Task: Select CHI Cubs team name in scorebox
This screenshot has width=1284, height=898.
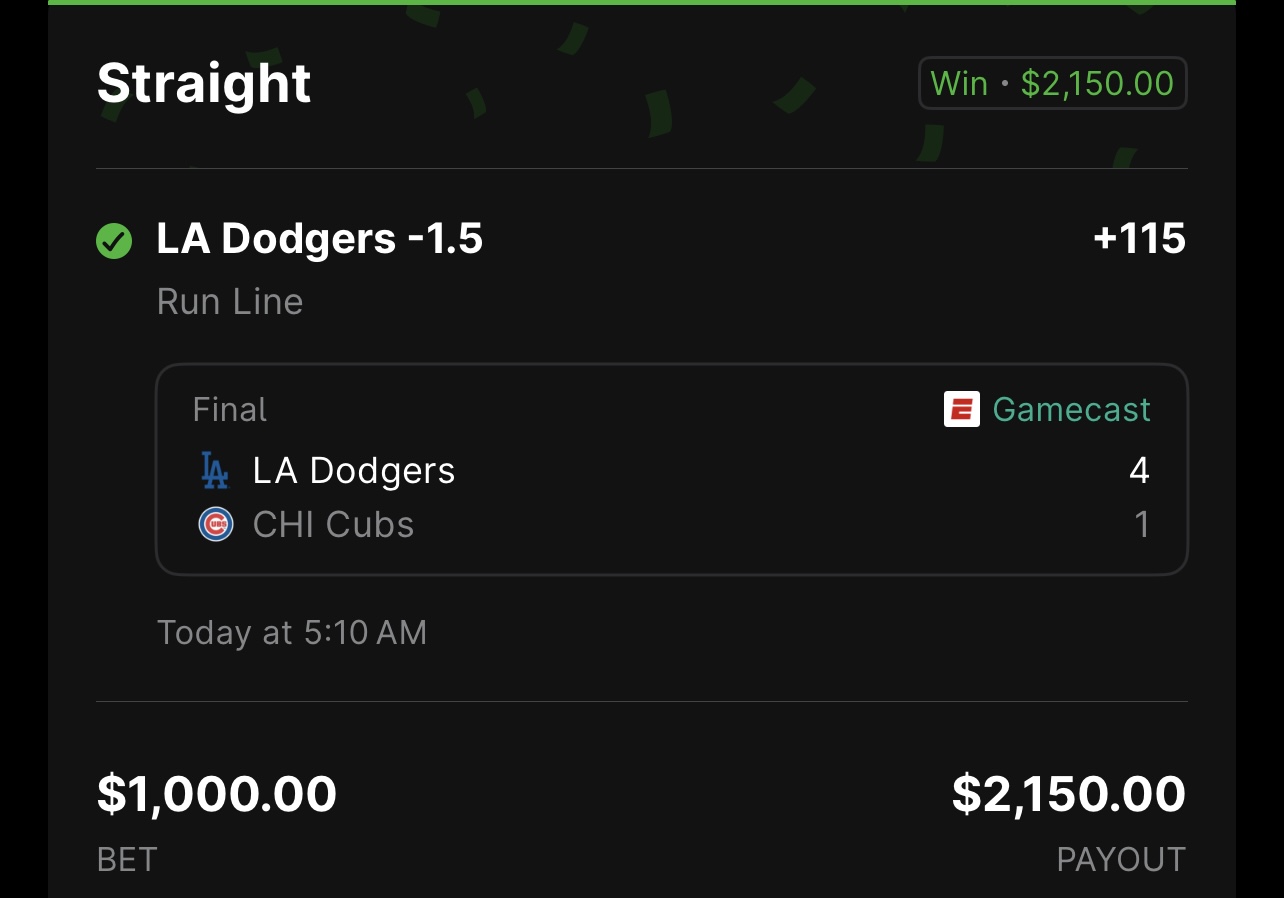Action: coord(333,525)
